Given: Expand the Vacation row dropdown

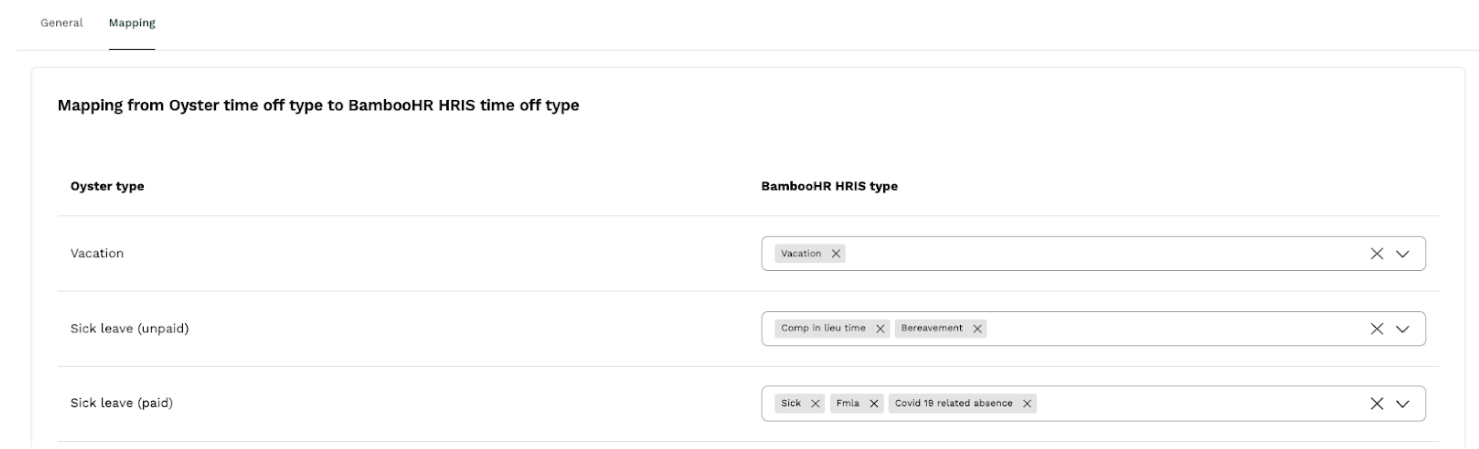Looking at the screenshot, I should 1402,254.
